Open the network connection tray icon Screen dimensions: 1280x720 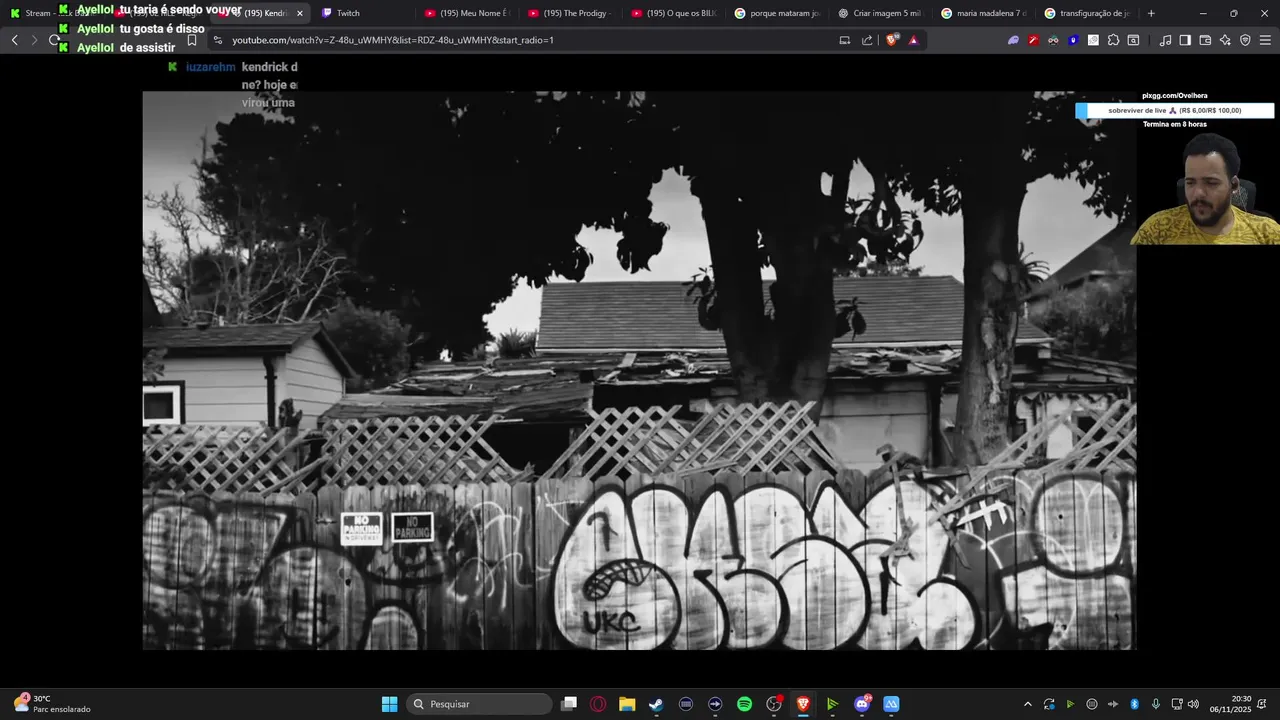1177,704
